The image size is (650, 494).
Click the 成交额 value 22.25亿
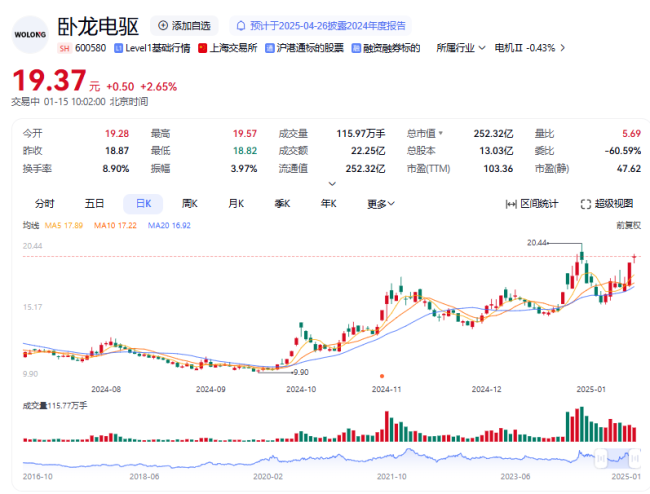pos(368,151)
